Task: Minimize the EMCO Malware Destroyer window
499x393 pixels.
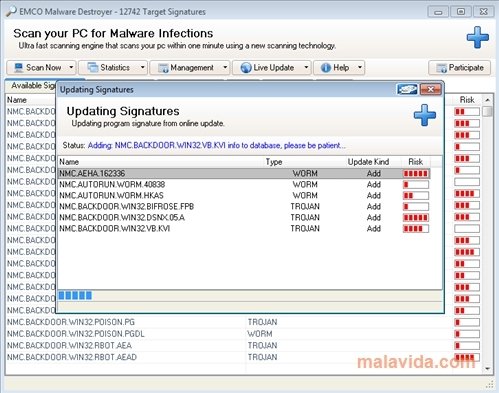Action: click(x=438, y=12)
